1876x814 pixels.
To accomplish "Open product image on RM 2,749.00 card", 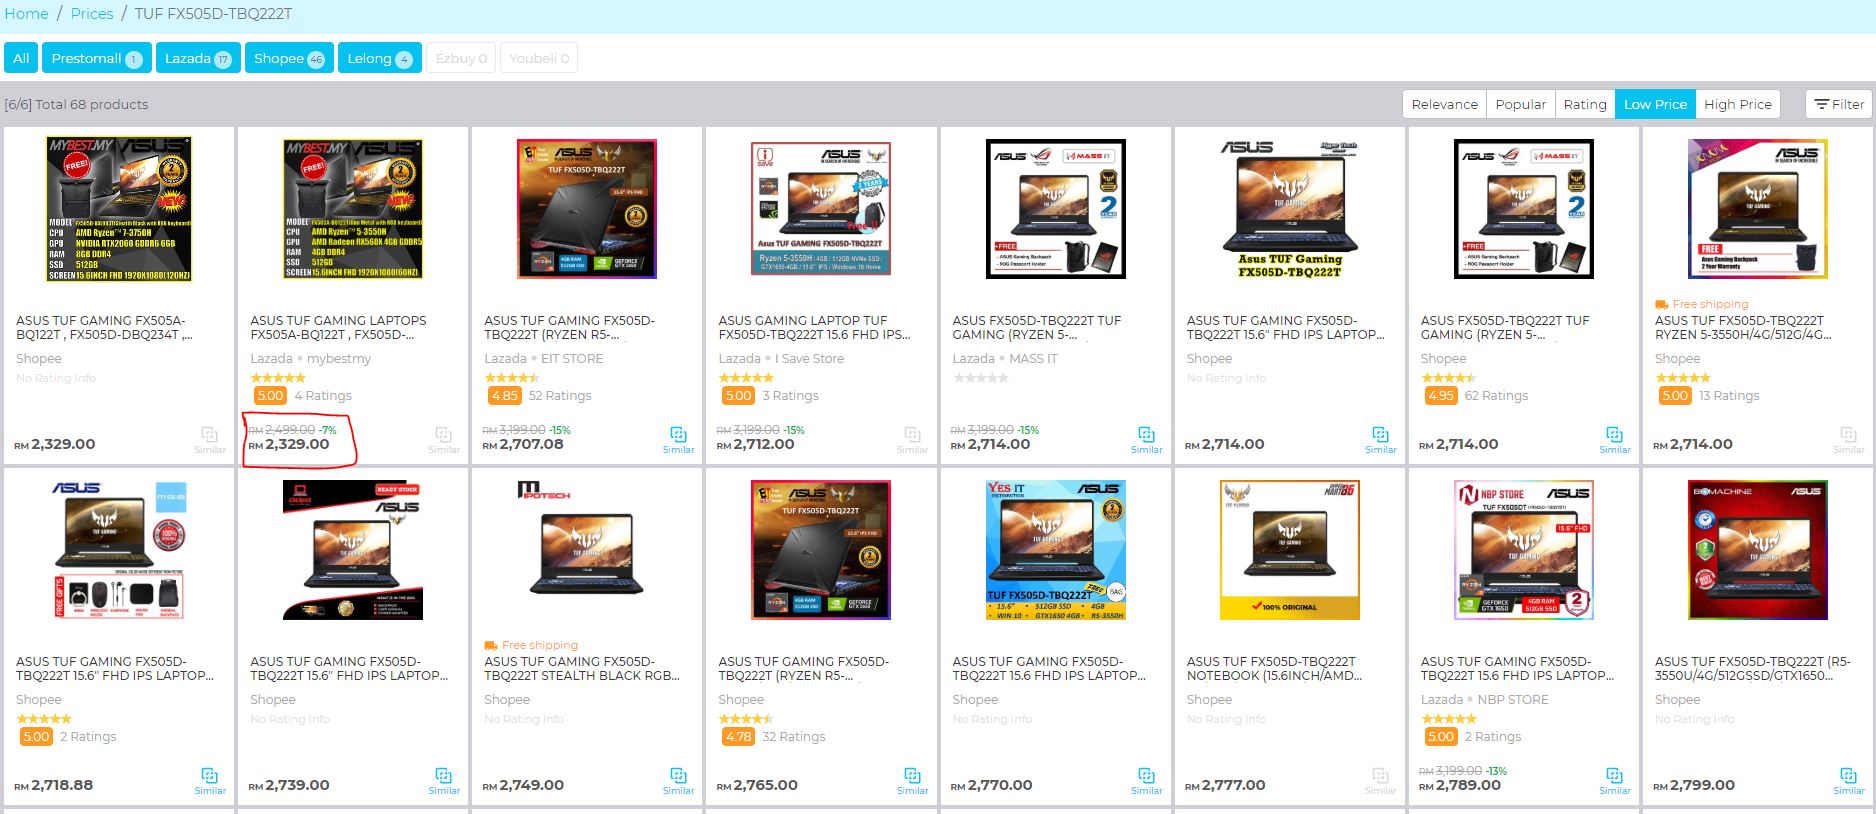I will point(587,550).
